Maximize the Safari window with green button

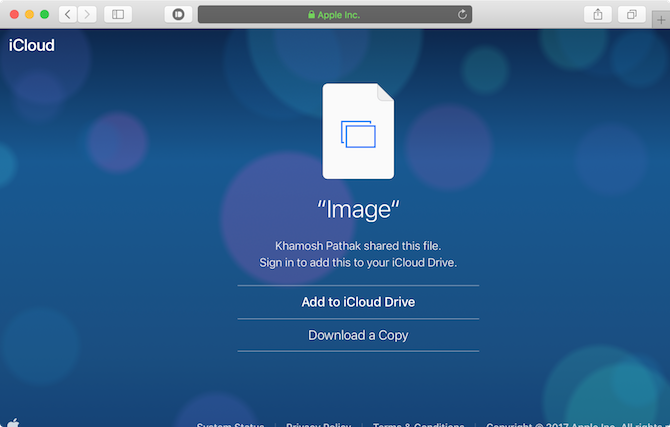44,15
